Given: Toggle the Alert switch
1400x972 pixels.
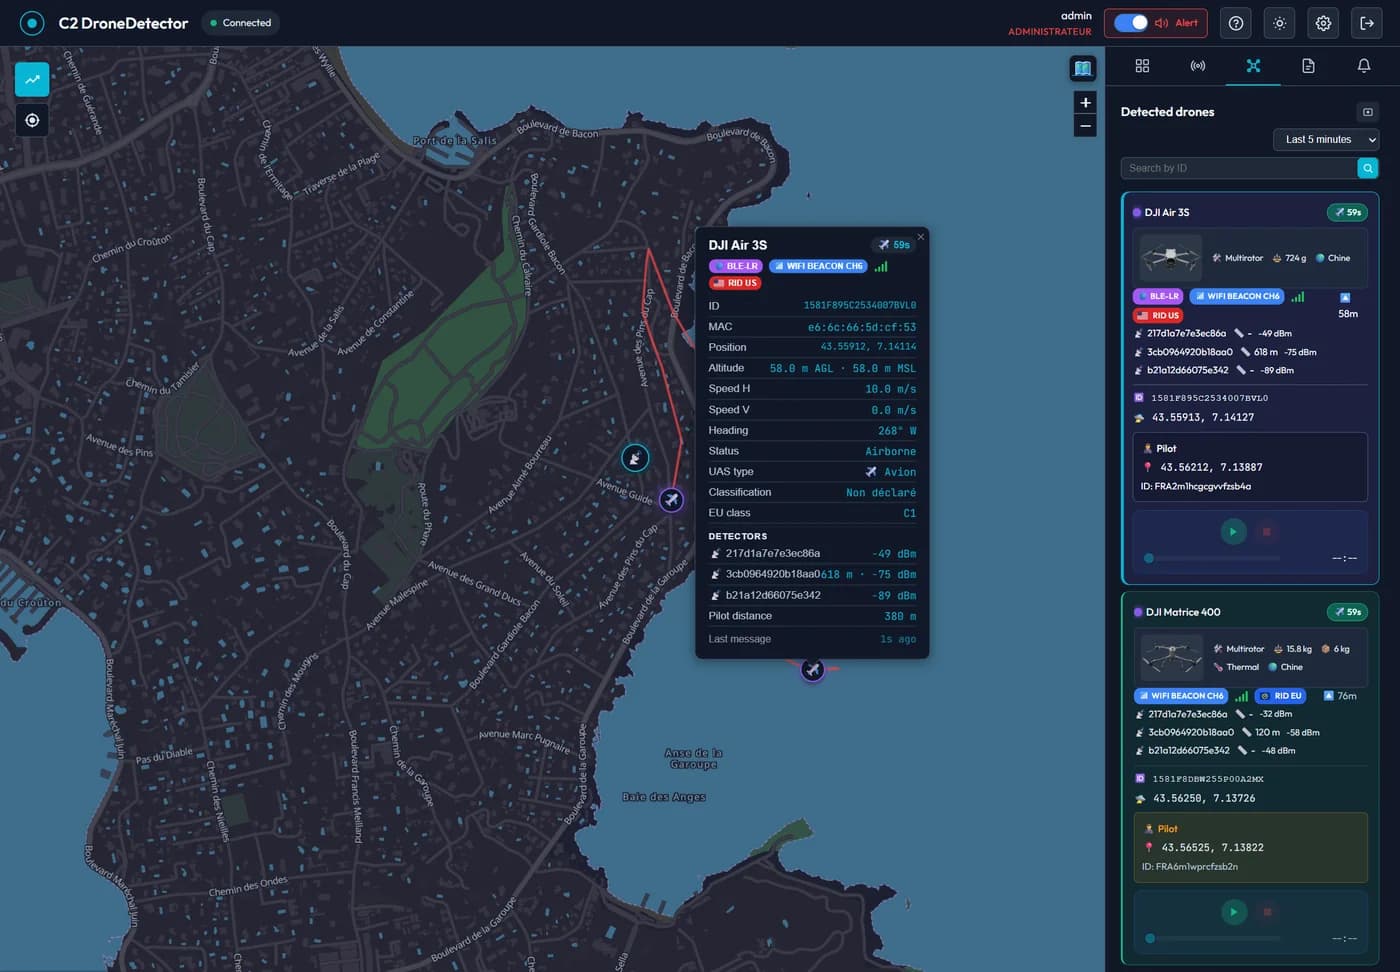Looking at the screenshot, I should 1131,23.
